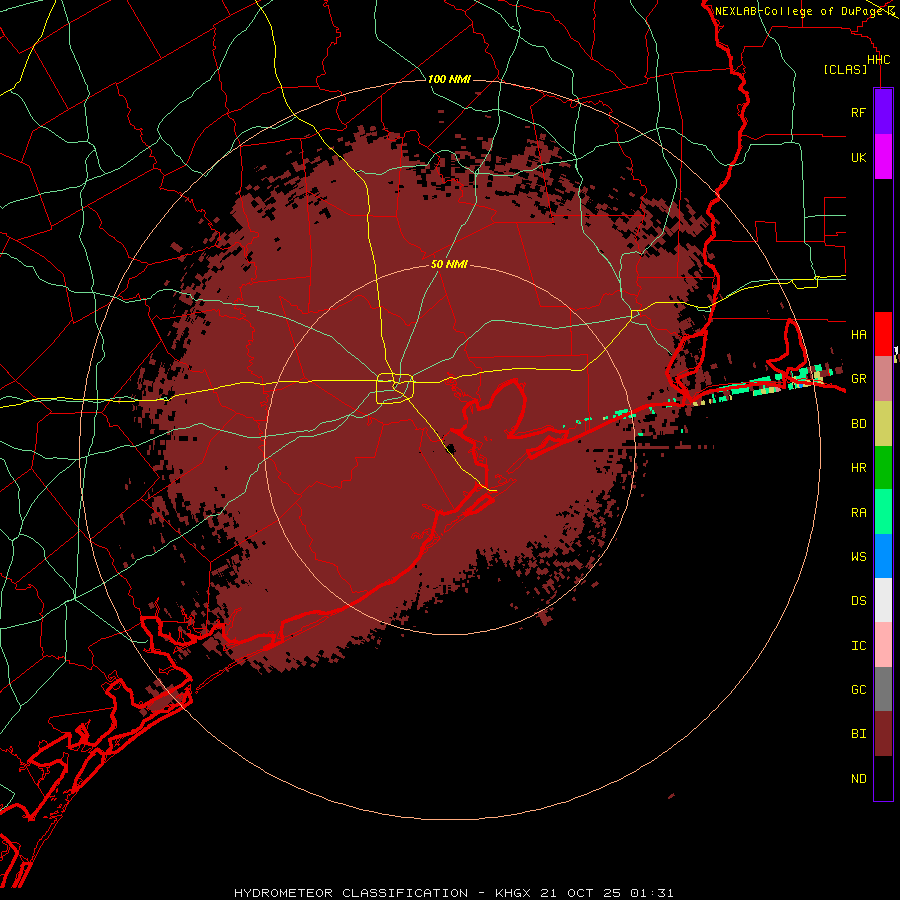
Task: Click the DS white legend swatch
Action: 883,600
